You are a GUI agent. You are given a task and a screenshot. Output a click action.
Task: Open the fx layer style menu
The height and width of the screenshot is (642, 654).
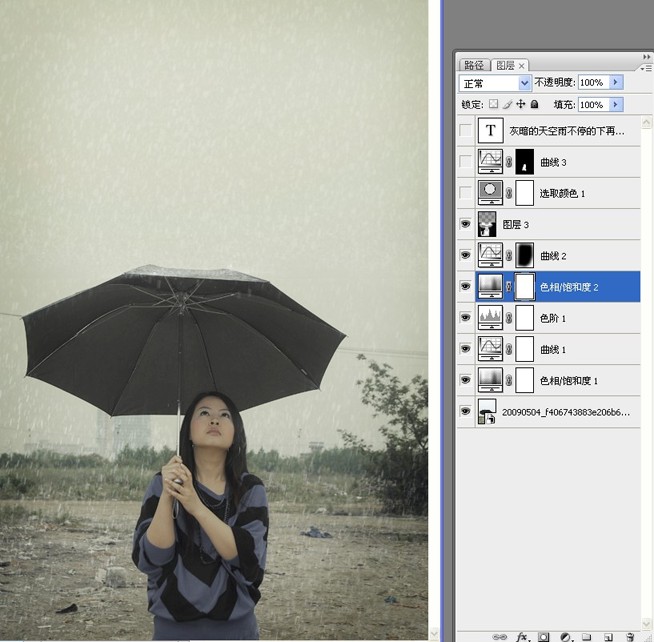pyautogui.click(x=521, y=637)
